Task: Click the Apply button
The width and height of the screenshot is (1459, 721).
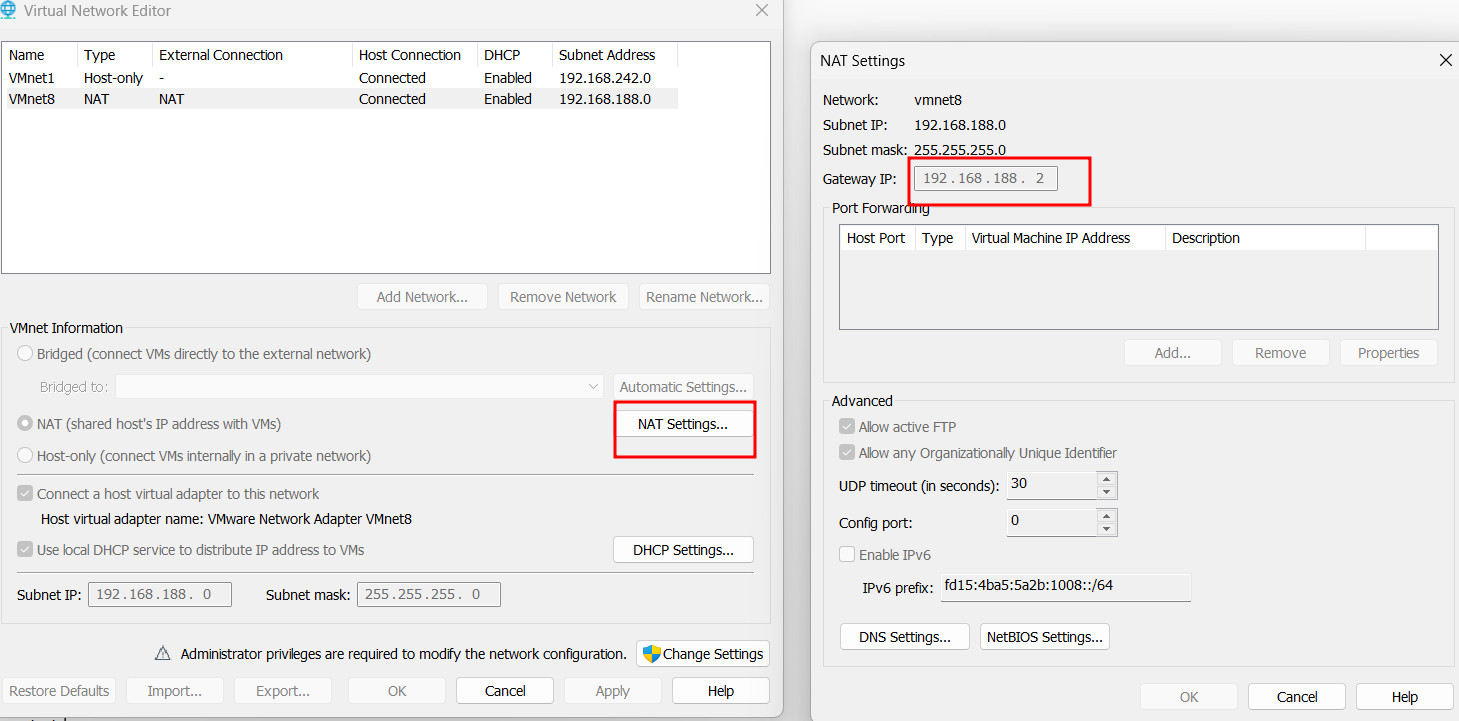Action: click(x=613, y=691)
